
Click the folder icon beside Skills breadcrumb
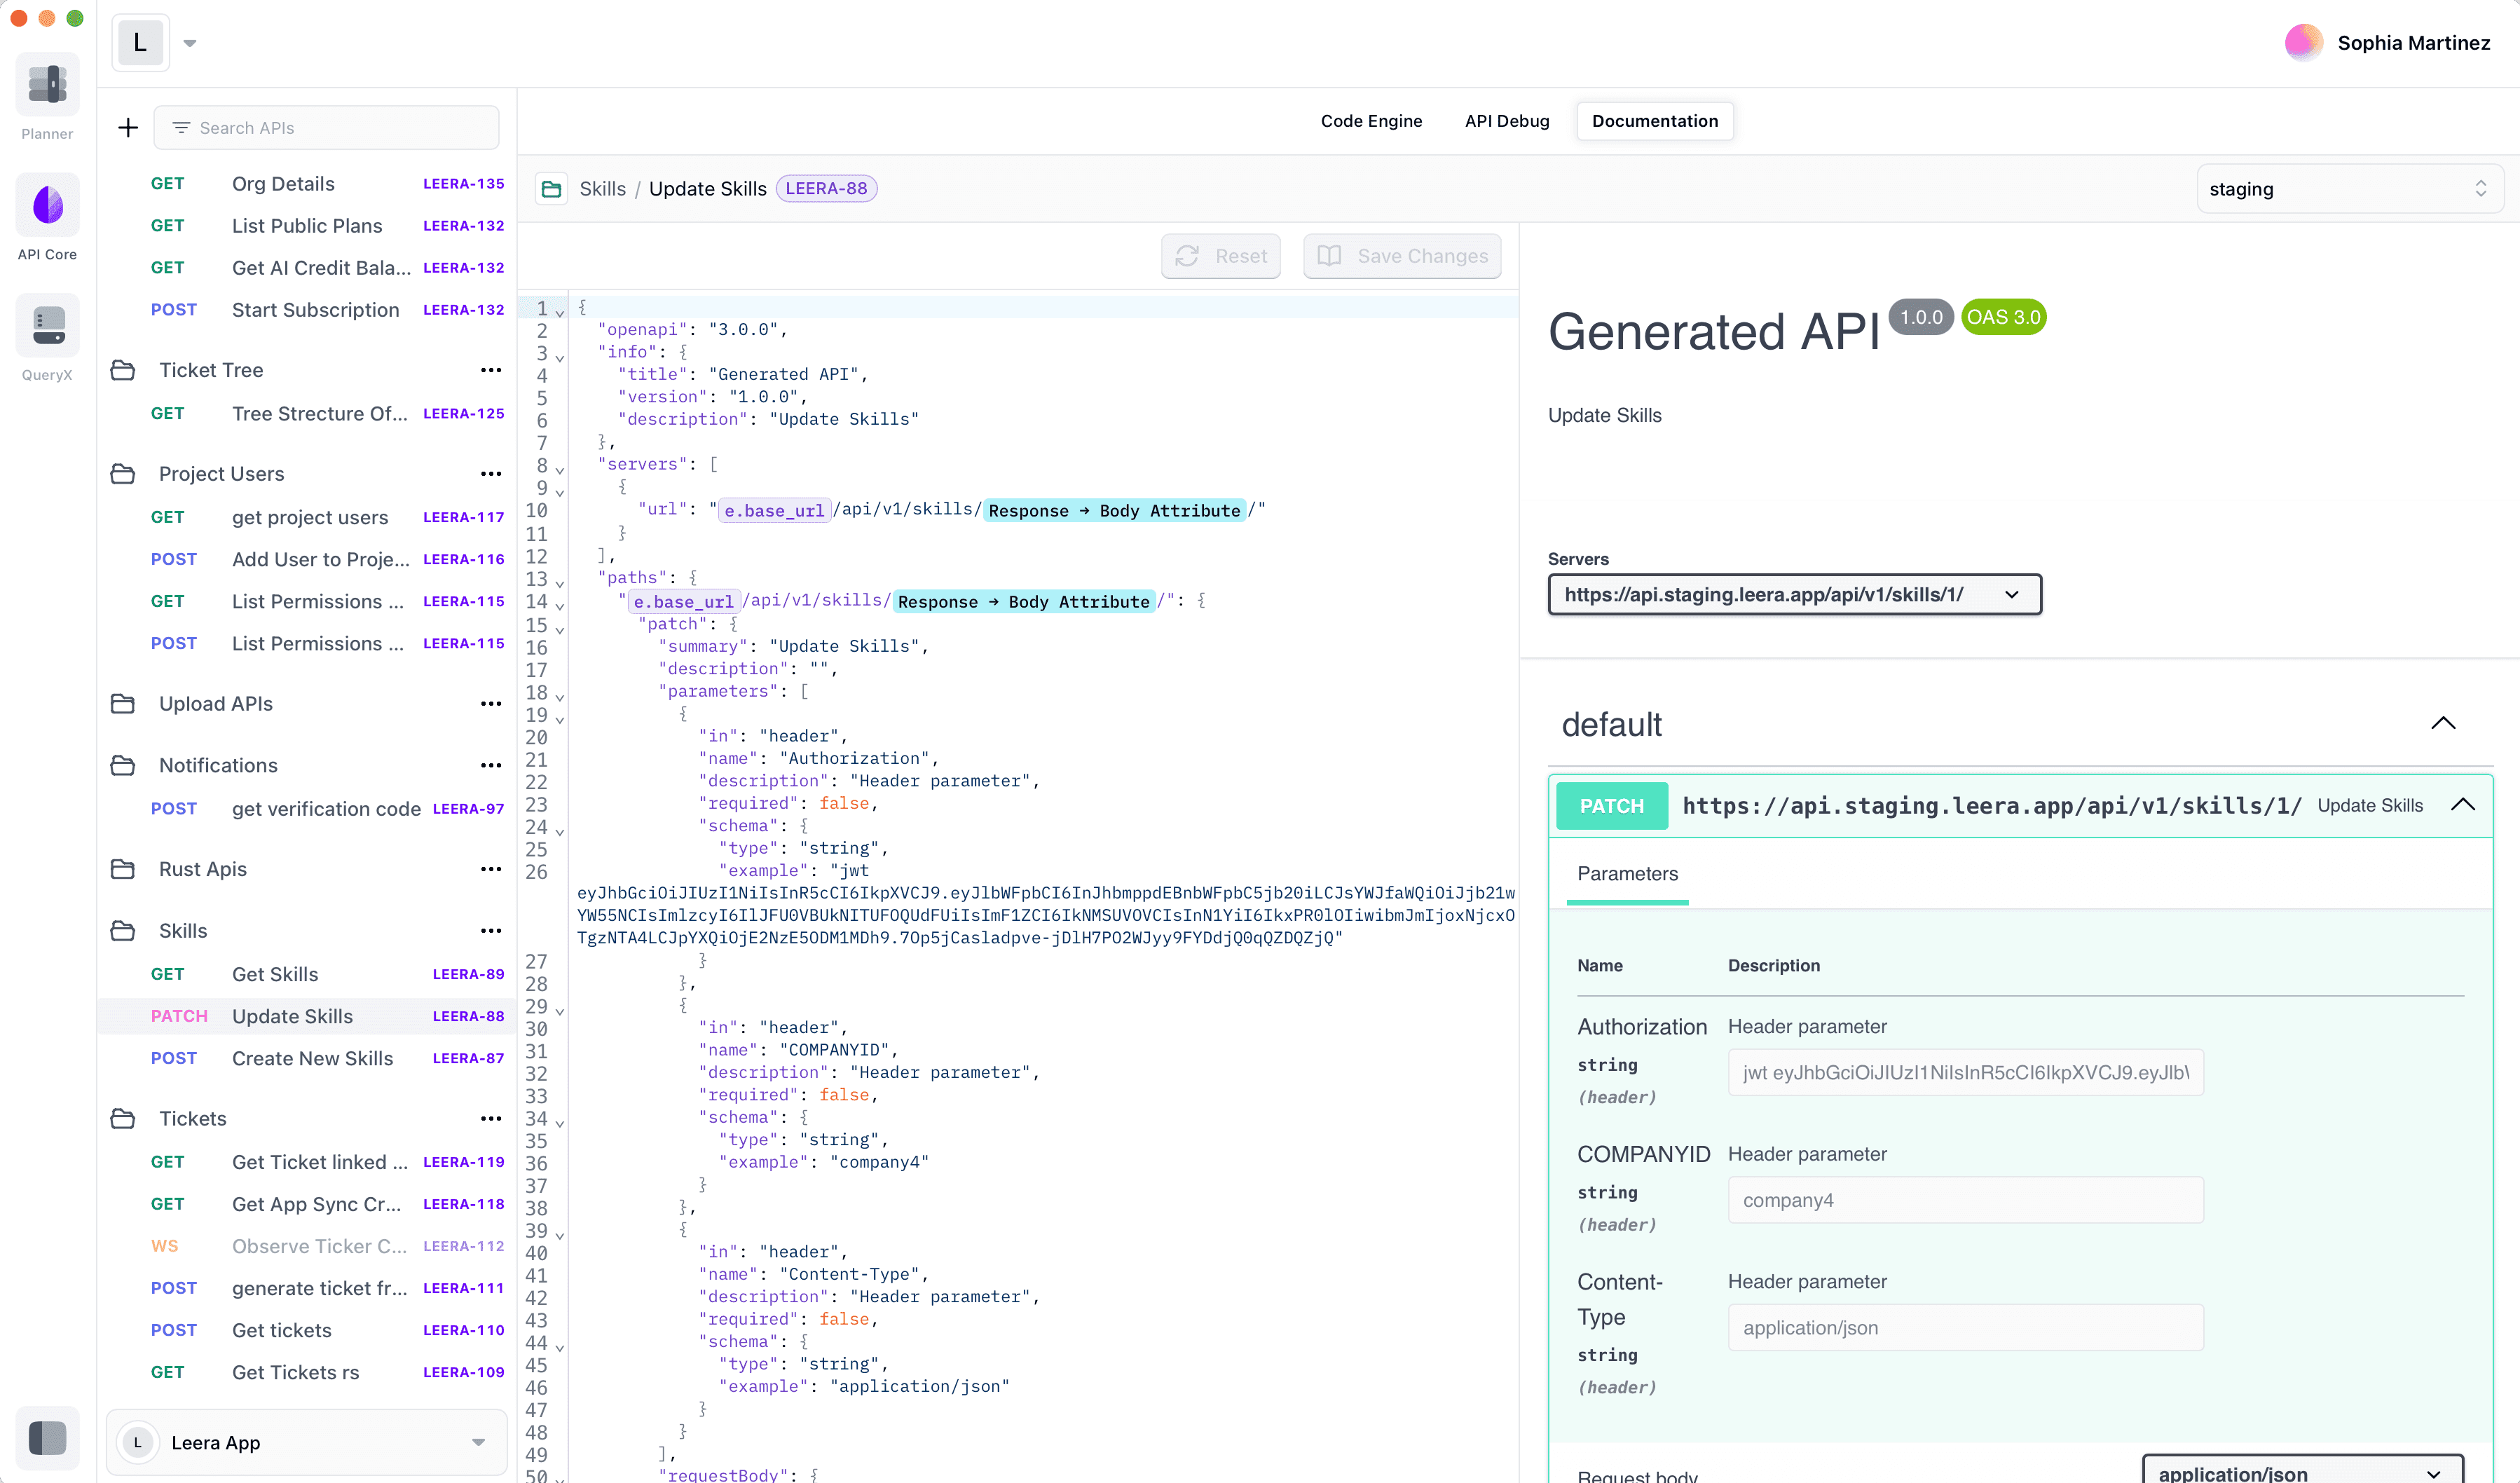pyautogui.click(x=551, y=189)
